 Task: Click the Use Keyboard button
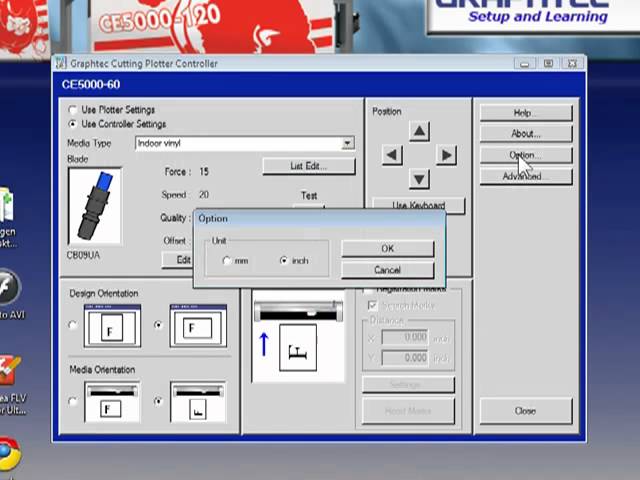point(418,205)
